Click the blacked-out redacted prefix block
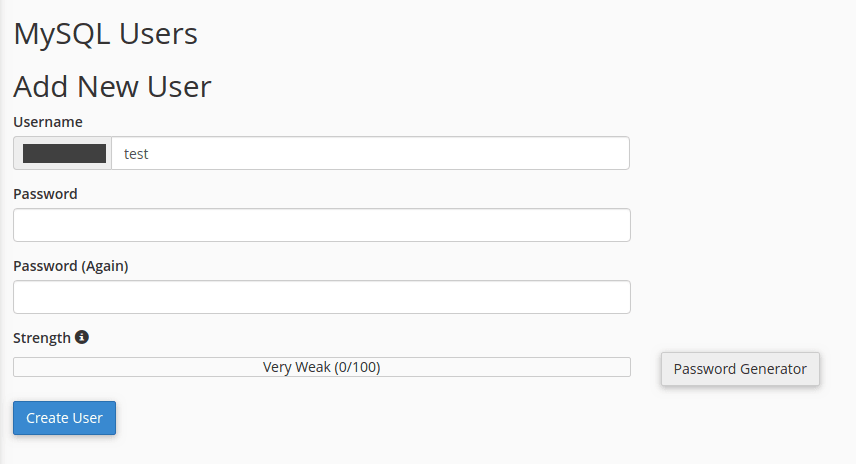This screenshot has width=856, height=464. pos(64,154)
